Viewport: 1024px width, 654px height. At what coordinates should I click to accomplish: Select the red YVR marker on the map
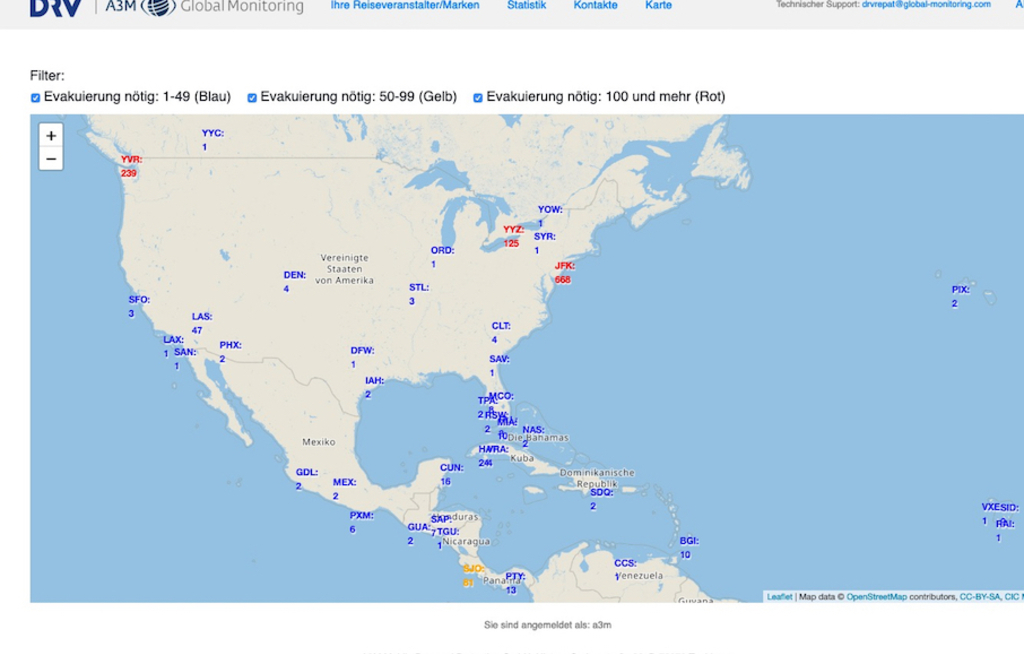131,166
